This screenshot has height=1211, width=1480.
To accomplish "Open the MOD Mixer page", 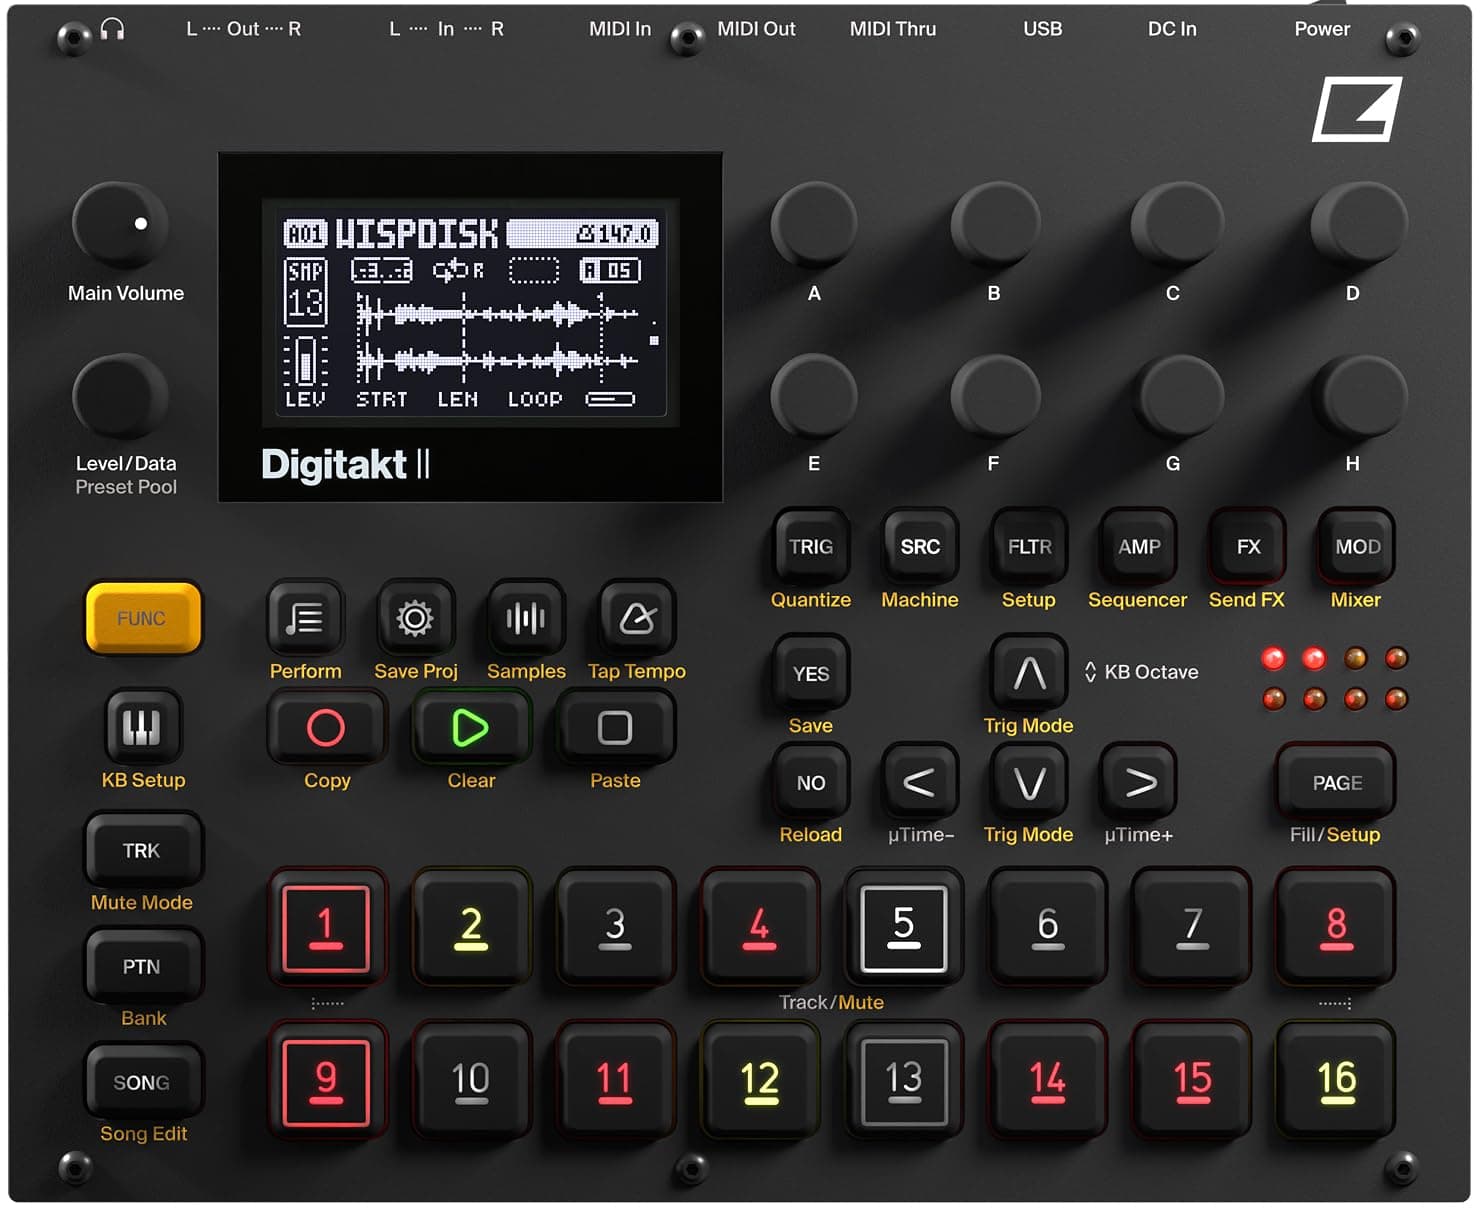I will [1355, 546].
